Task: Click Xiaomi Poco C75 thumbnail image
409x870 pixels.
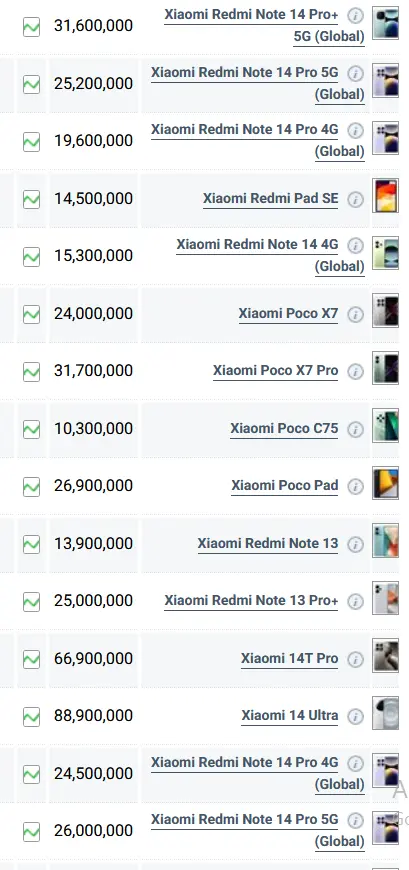Action: (385, 425)
